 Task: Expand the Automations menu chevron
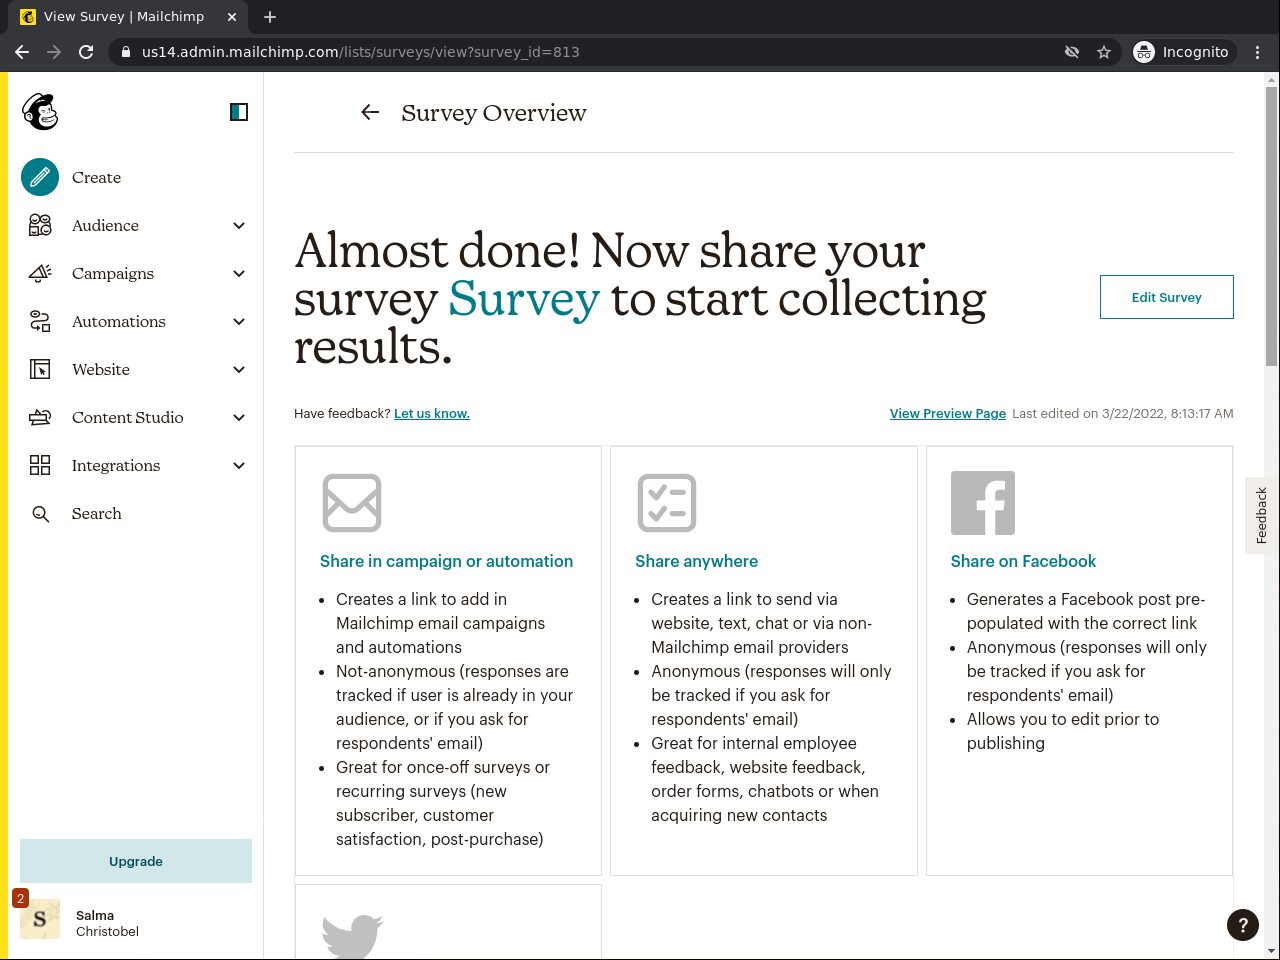[239, 322]
